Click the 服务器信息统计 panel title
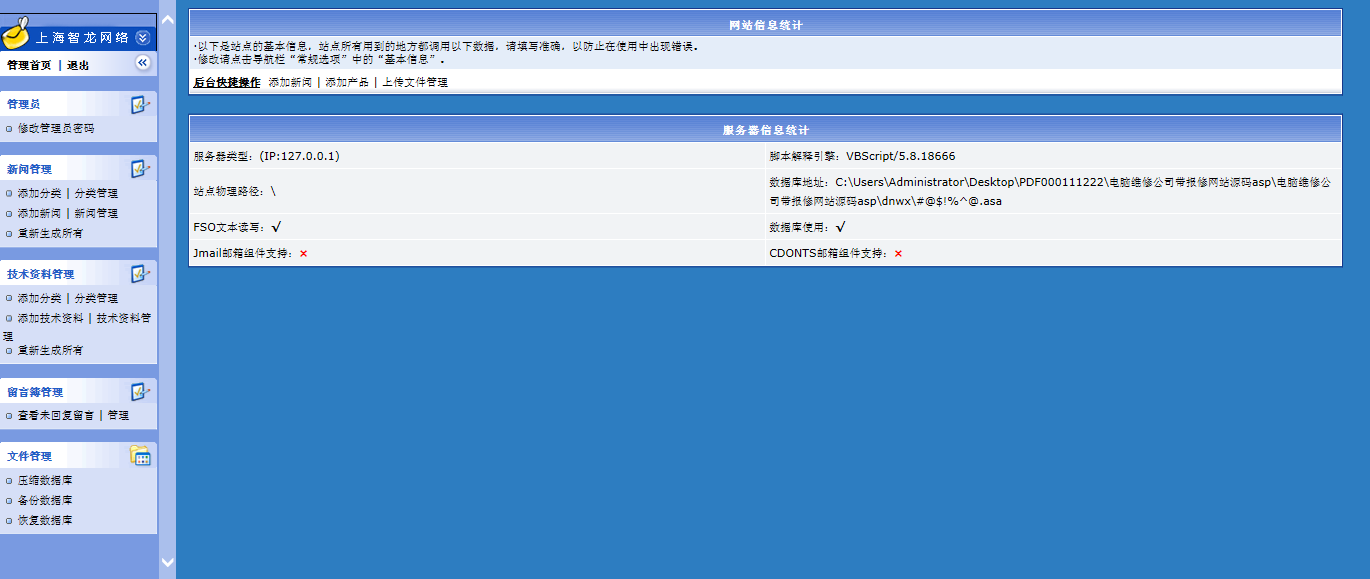1370x579 pixels. click(765, 130)
